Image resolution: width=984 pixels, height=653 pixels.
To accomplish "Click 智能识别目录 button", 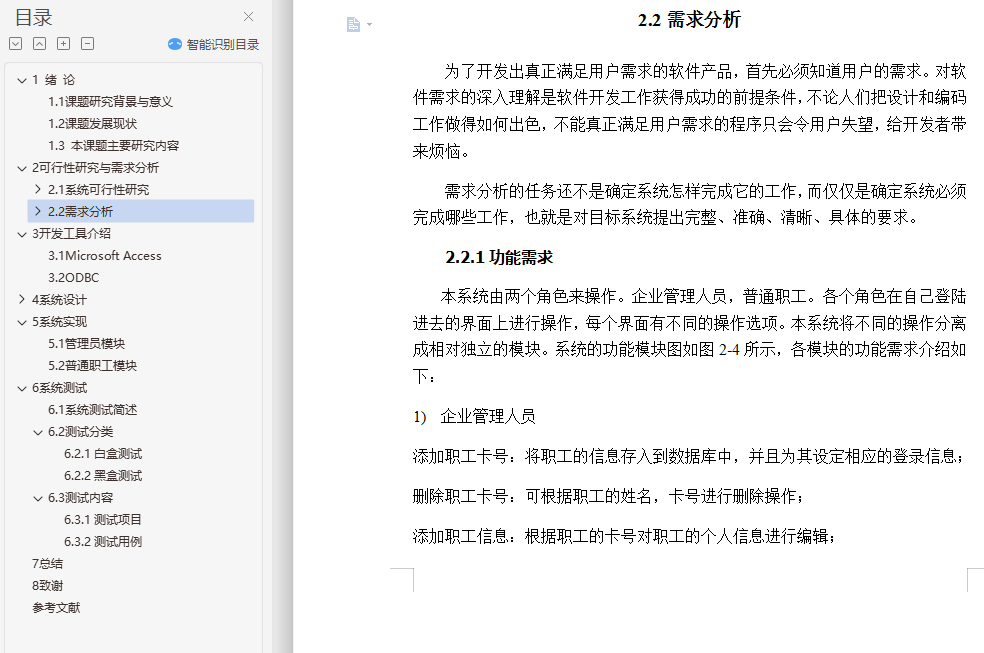I will (213, 44).
